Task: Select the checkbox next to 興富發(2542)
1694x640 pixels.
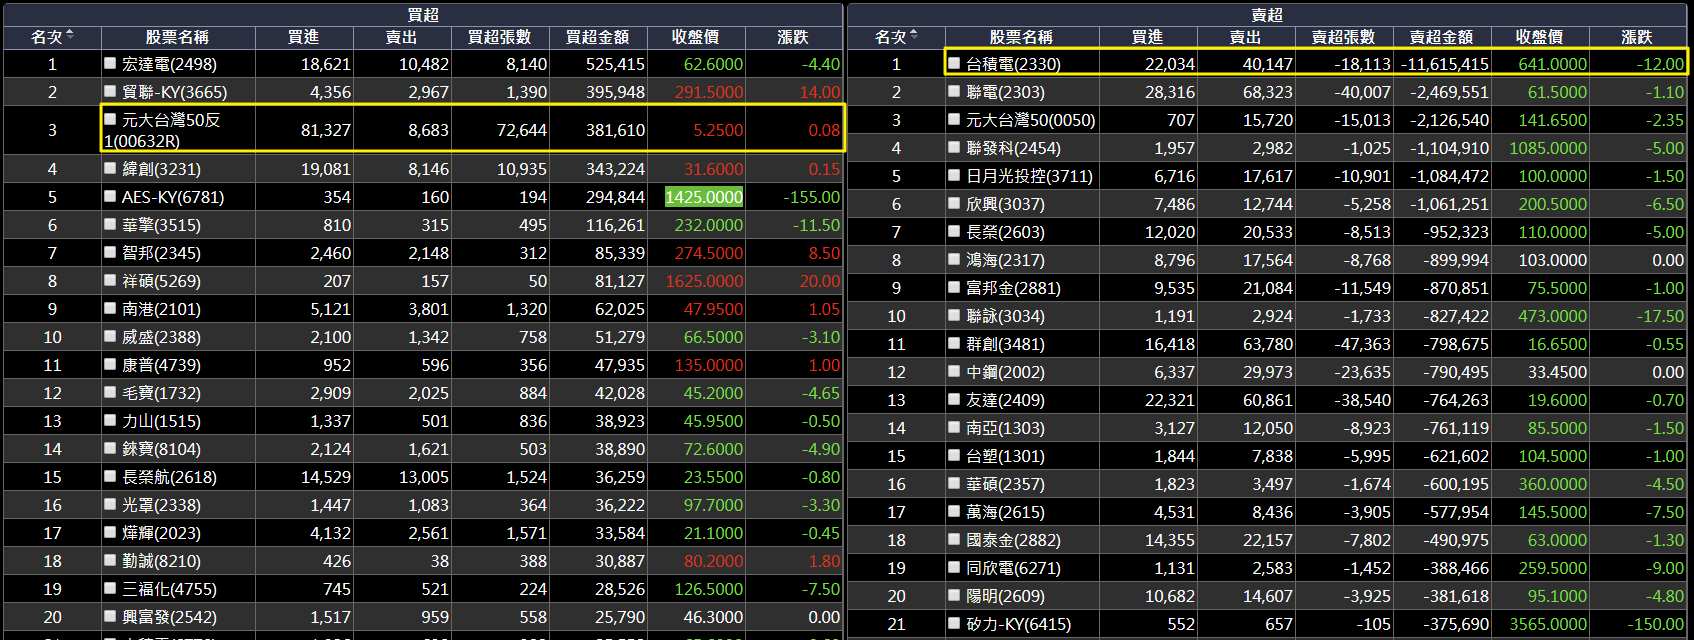Action: pos(110,616)
